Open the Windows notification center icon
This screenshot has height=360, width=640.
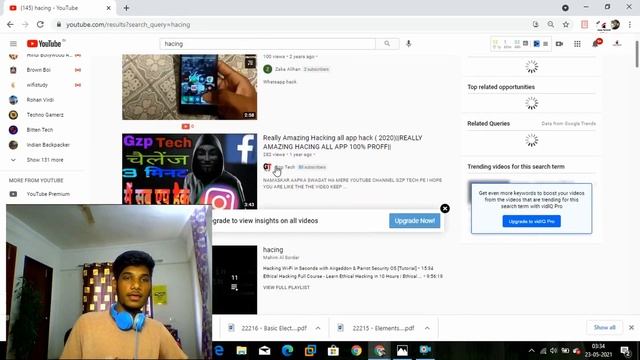tap(625, 351)
